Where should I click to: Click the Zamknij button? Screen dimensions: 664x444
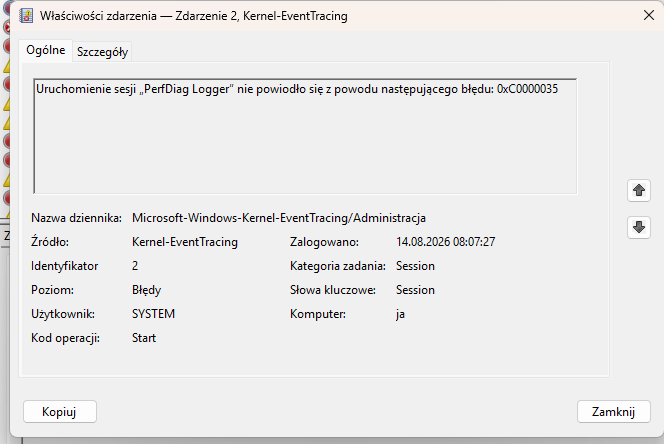pyautogui.click(x=613, y=411)
